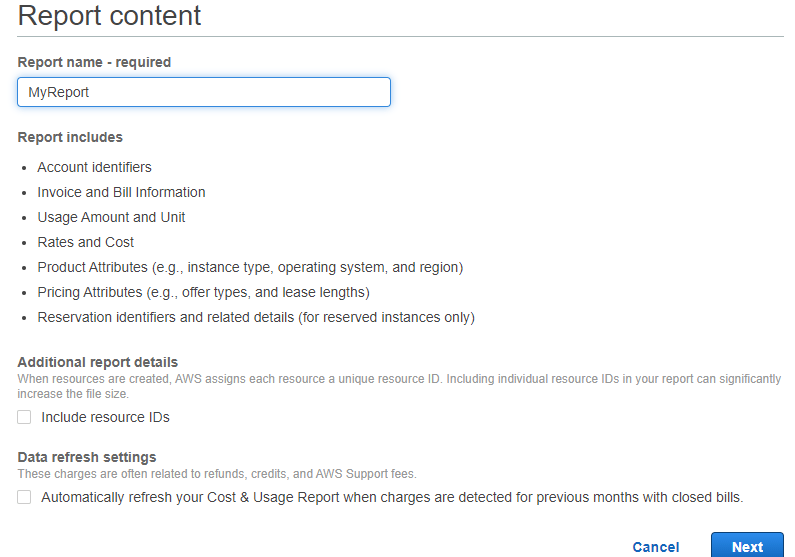Proceed with the Next button
This screenshot has width=795, height=557.
pos(747,546)
